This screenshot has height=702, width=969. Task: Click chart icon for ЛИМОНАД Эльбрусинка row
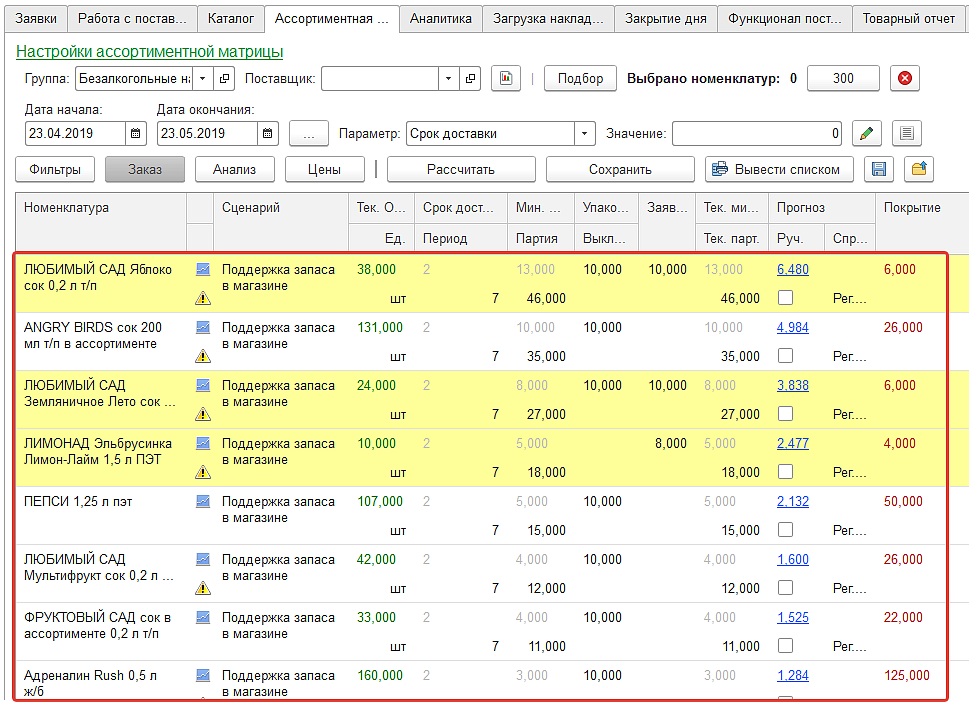pos(203,444)
